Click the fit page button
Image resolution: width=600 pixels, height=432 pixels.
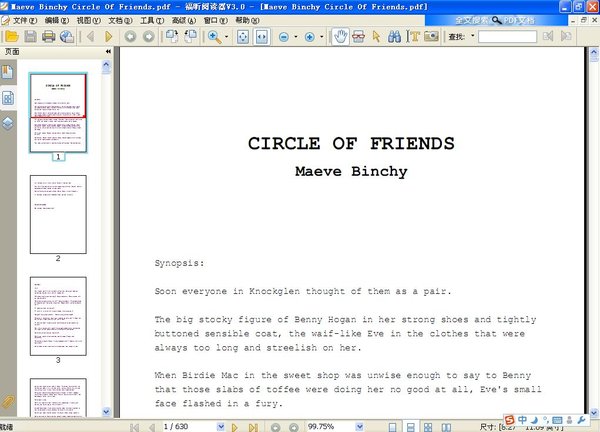coord(243,37)
